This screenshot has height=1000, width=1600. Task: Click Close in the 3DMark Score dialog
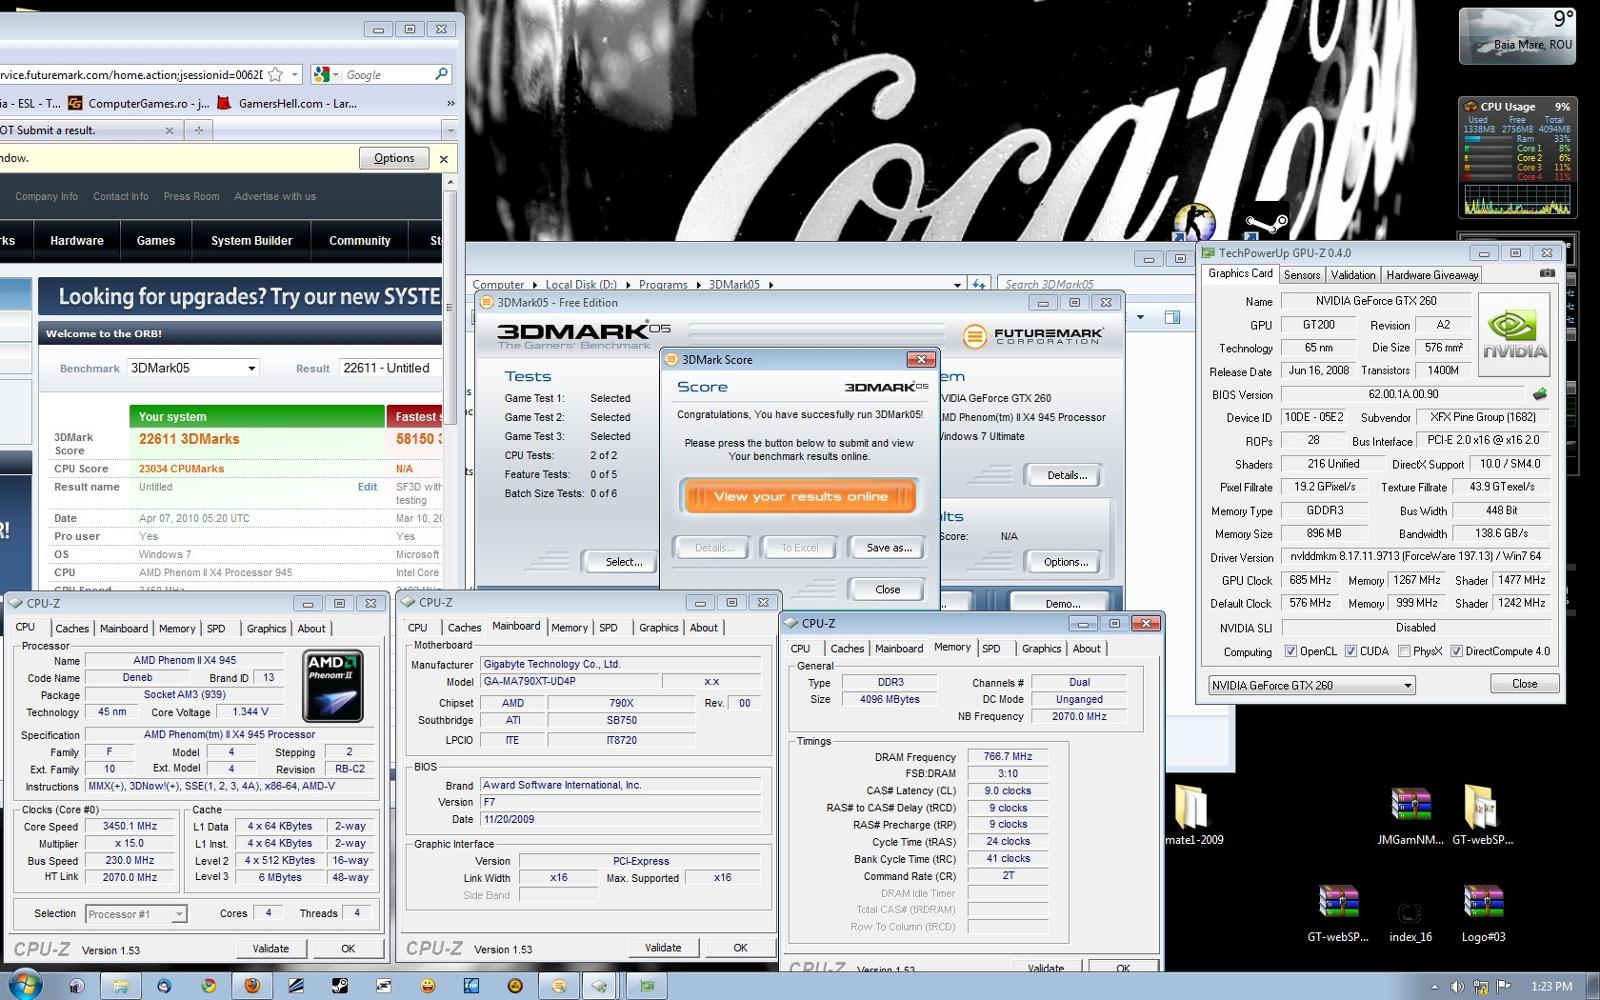click(x=888, y=590)
